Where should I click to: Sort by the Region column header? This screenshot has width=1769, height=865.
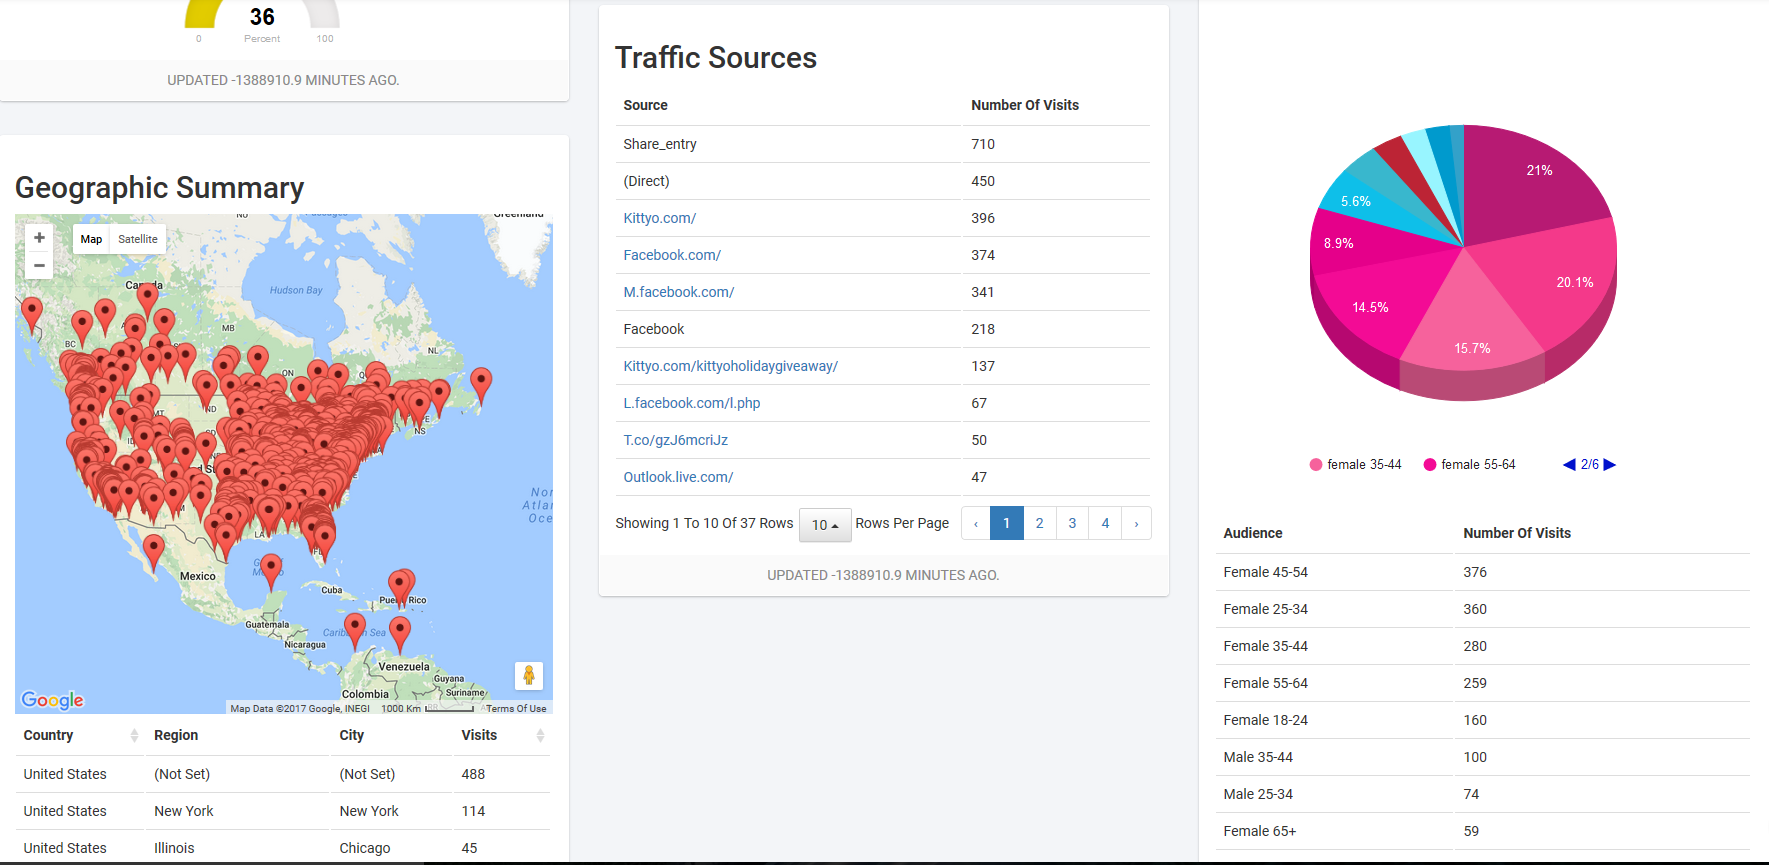pyautogui.click(x=176, y=735)
